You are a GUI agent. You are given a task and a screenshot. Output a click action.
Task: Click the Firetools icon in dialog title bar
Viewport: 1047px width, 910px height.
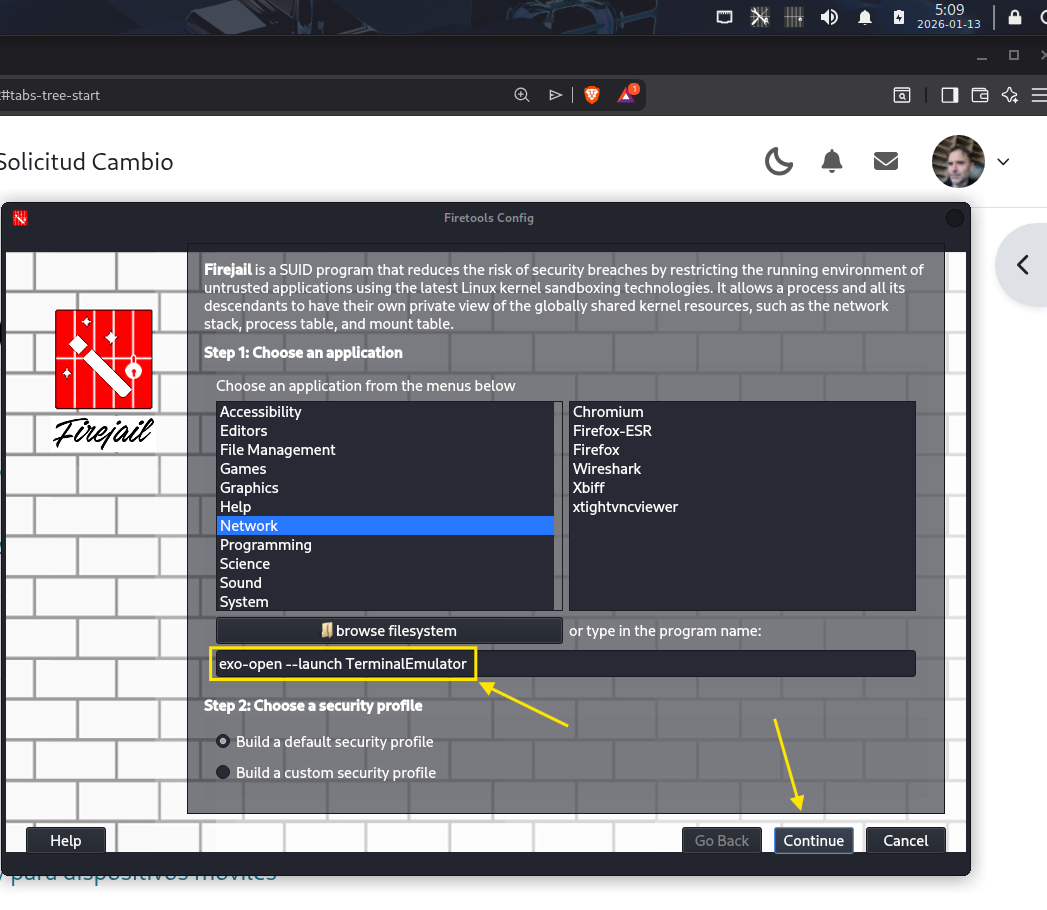[x=20, y=218]
